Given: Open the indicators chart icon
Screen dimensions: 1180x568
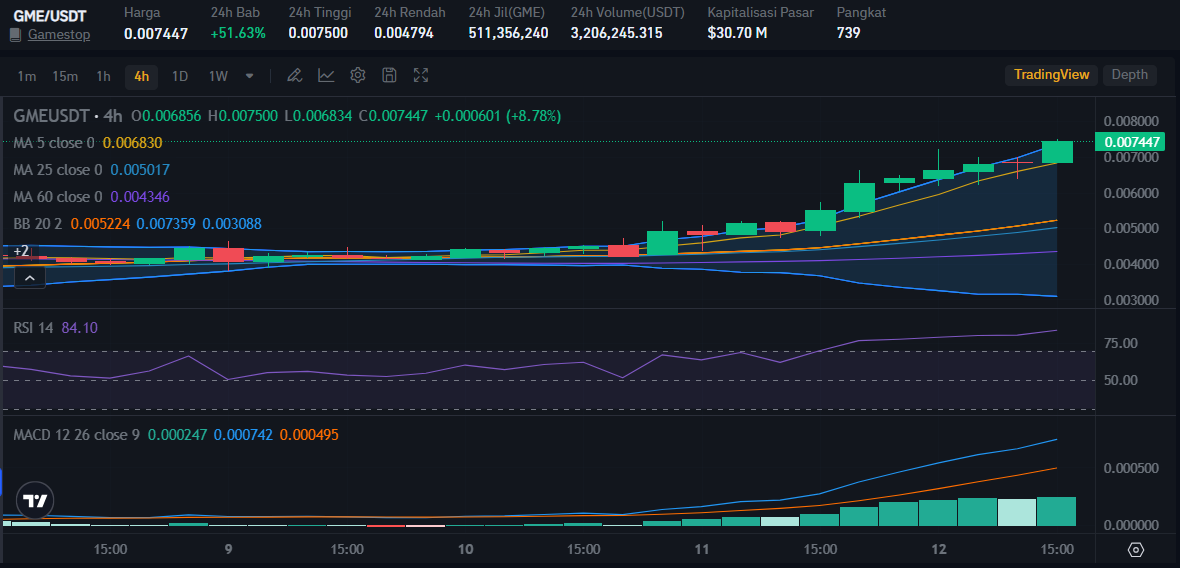Looking at the screenshot, I should click(326, 75).
